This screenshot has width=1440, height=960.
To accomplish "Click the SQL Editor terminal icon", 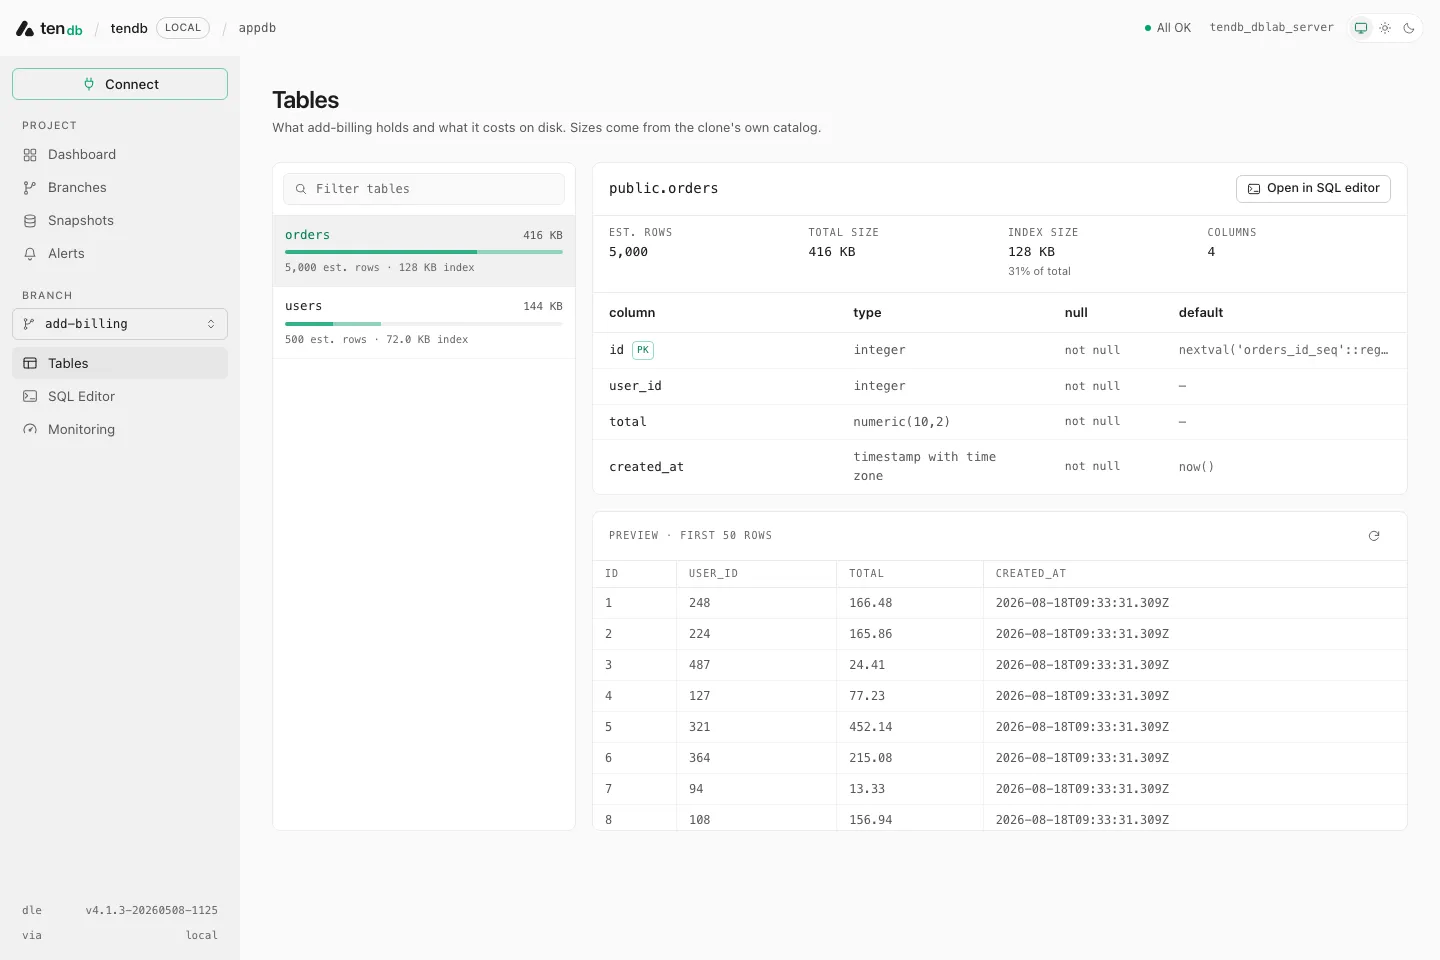I will pyautogui.click(x=30, y=397).
